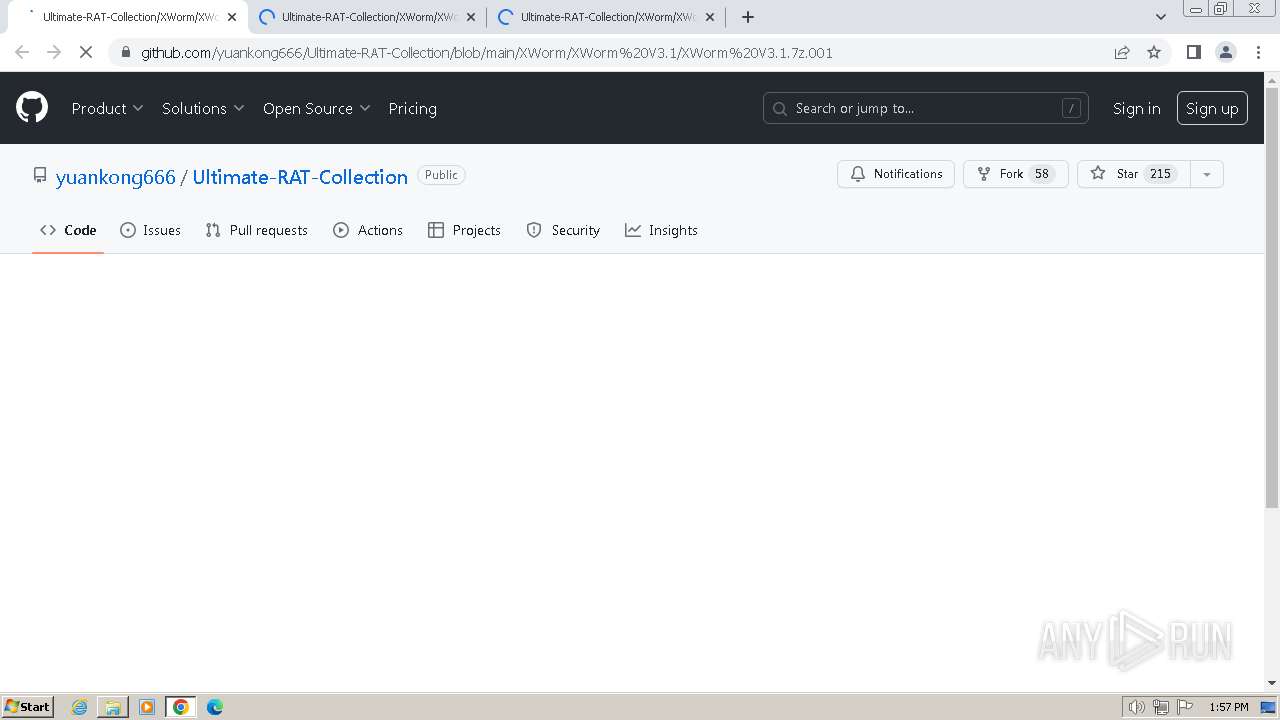Open the Action Center flag icon

(x=1185, y=707)
